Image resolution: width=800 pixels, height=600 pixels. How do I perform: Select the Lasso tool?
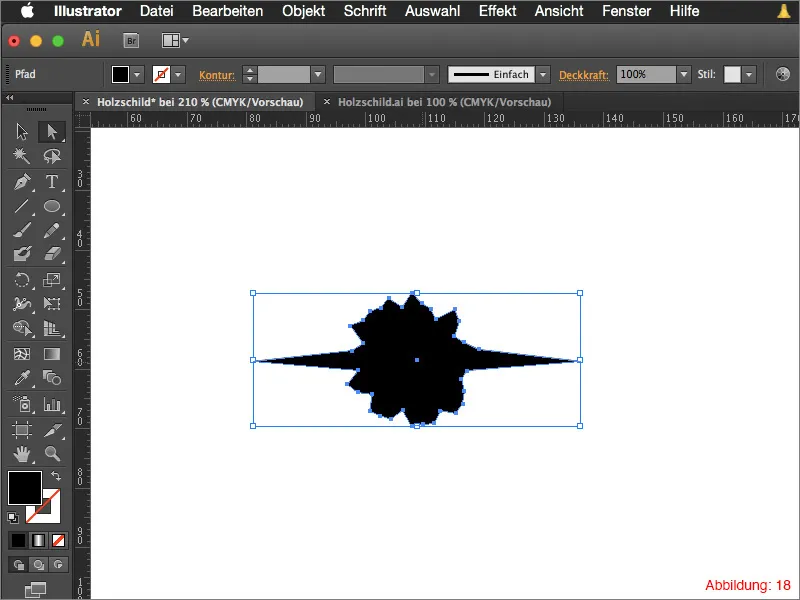point(52,156)
